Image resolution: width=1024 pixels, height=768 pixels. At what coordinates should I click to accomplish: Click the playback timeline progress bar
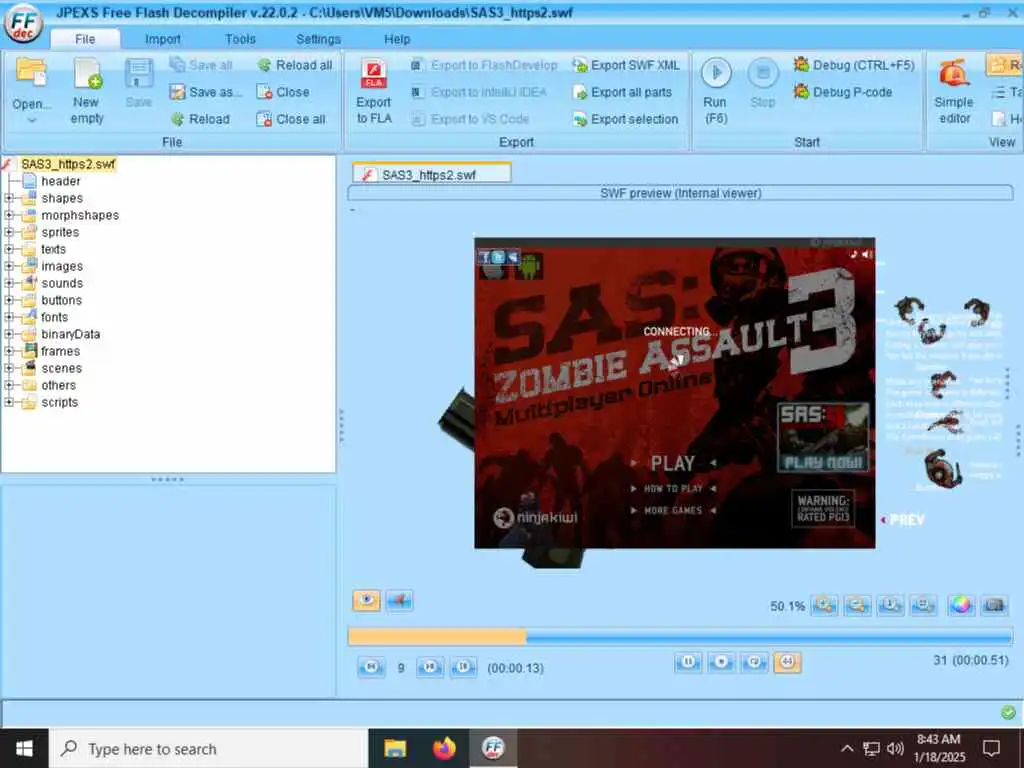680,636
